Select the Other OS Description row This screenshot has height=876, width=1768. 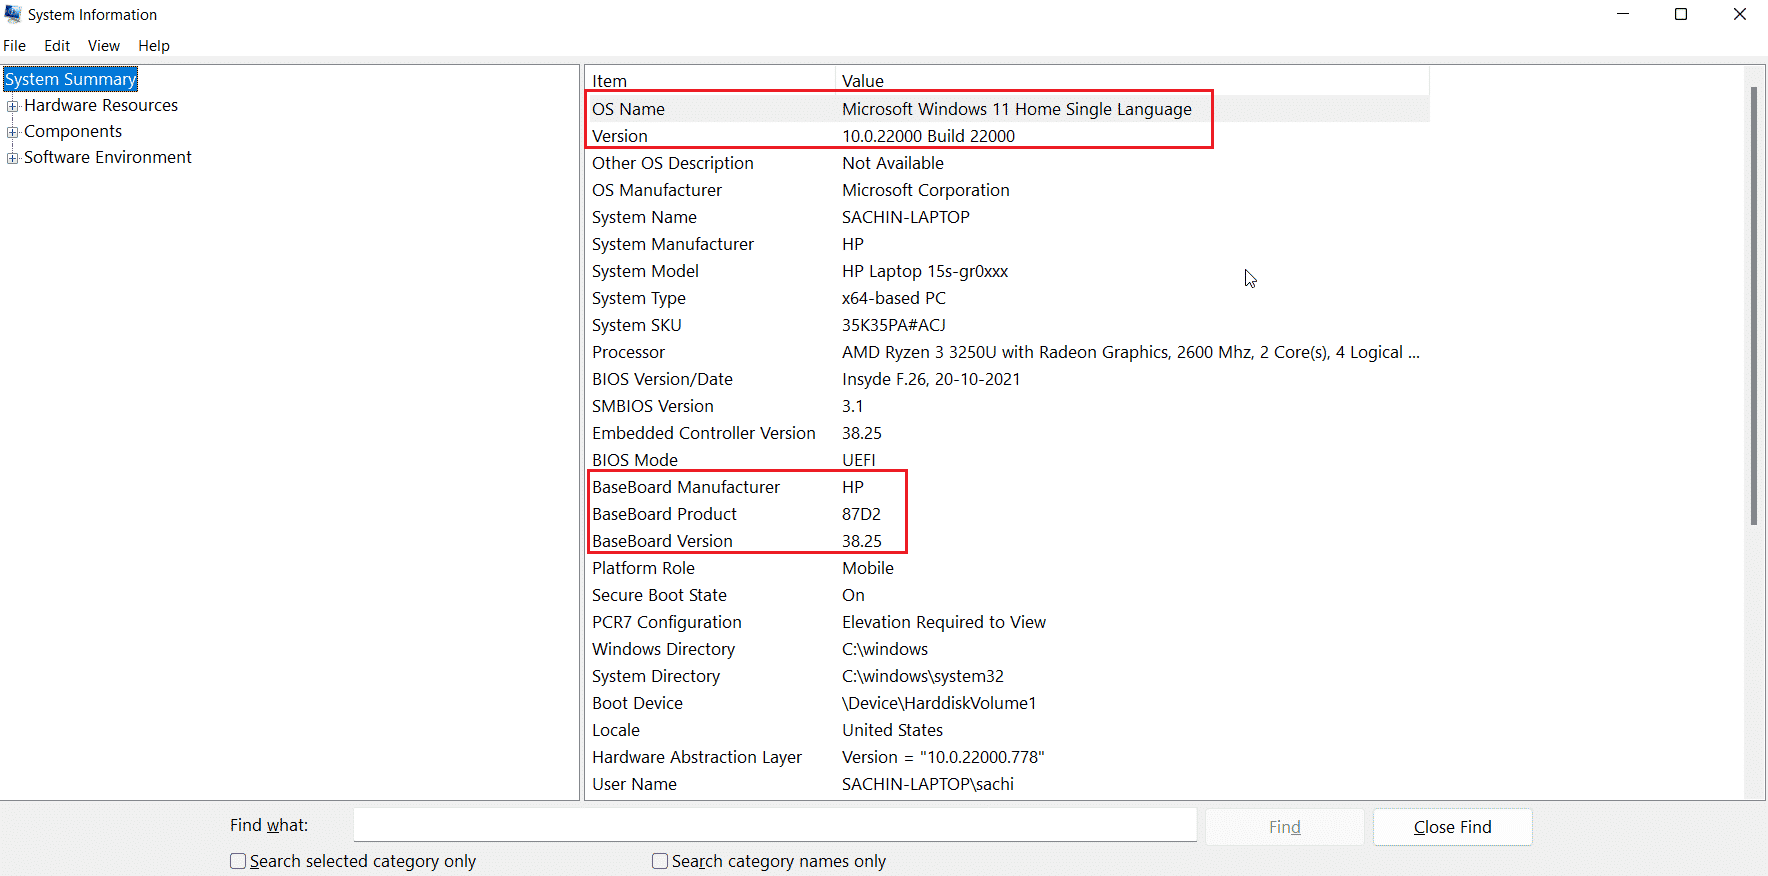1007,163
